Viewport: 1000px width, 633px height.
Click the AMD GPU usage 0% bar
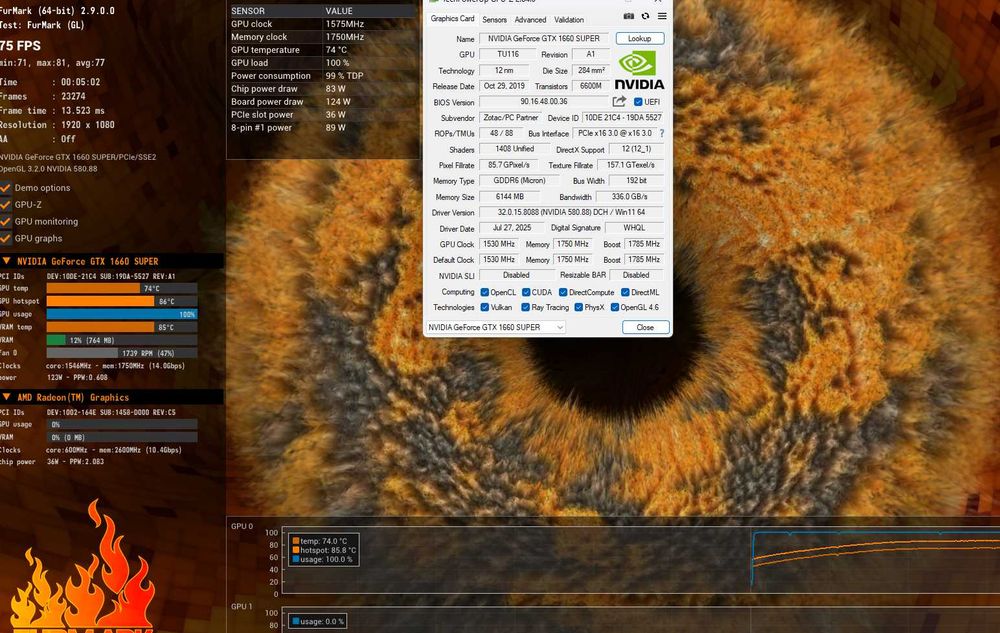[x=122, y=424]
